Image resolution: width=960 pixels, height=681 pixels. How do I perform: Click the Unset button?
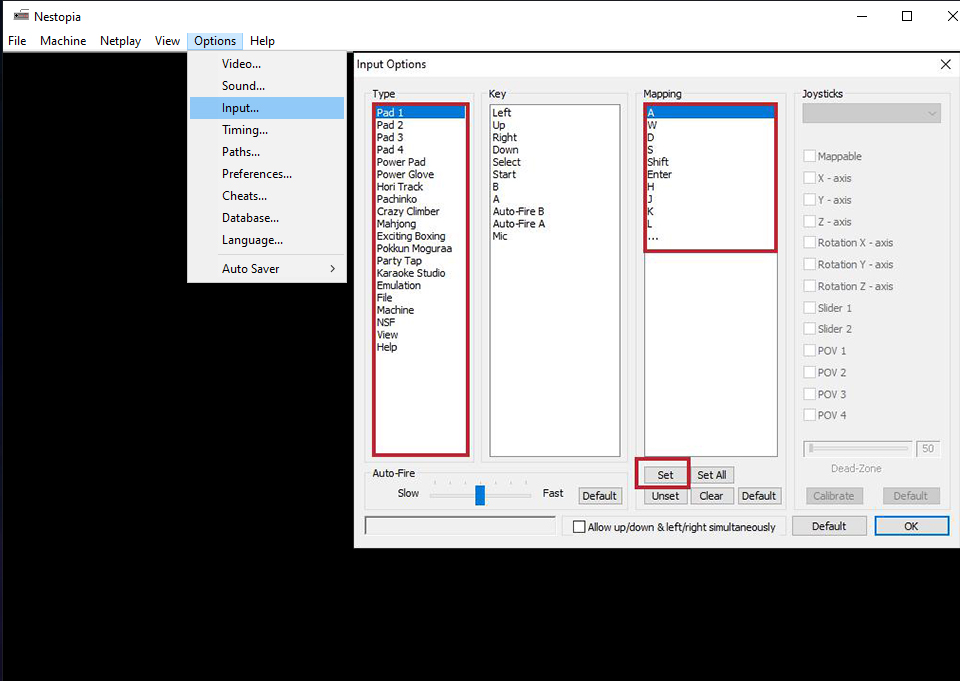665,496
